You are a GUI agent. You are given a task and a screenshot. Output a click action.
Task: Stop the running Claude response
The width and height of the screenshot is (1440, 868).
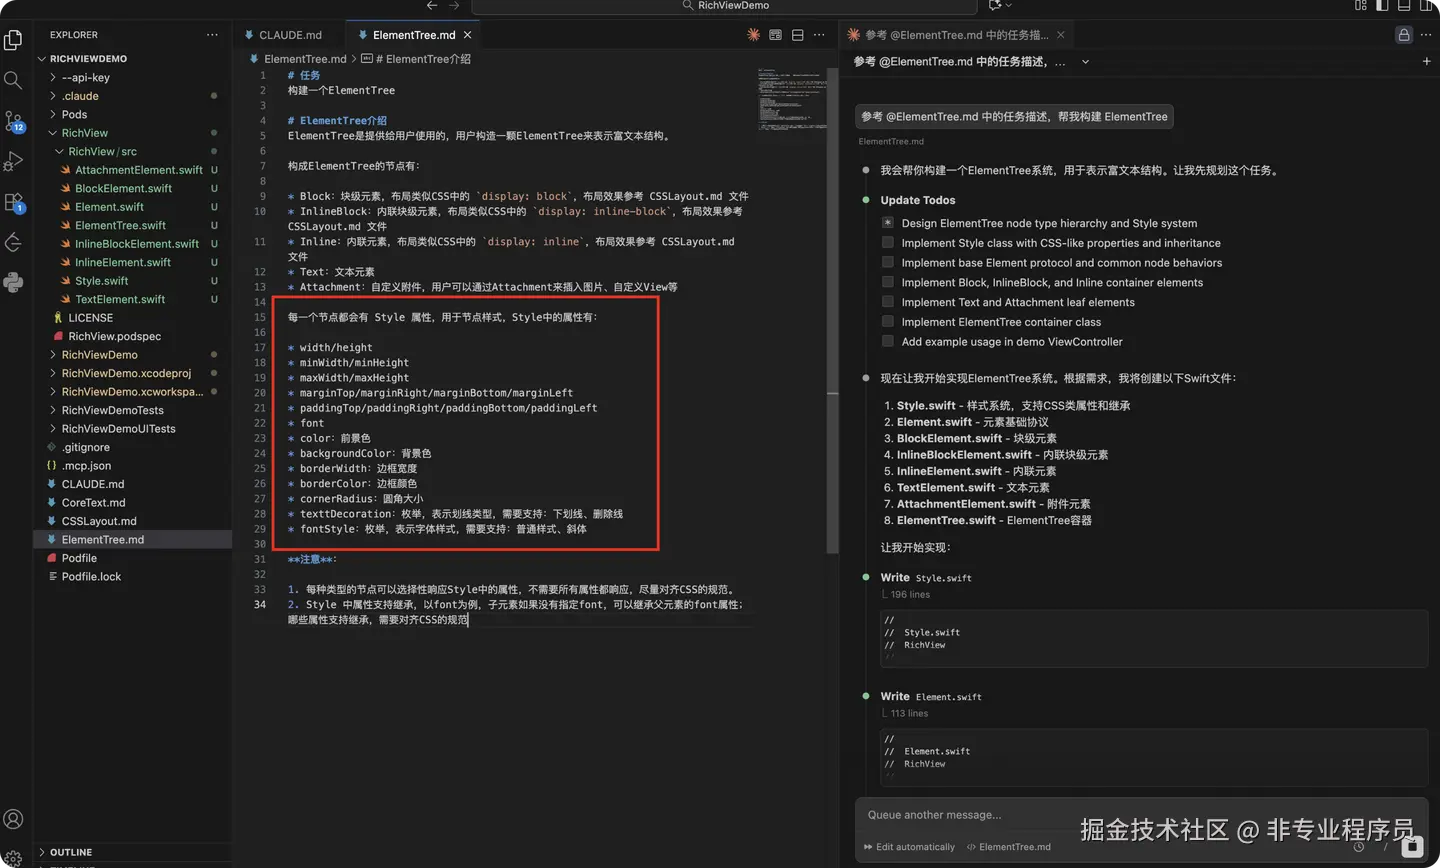(1412, 847)
